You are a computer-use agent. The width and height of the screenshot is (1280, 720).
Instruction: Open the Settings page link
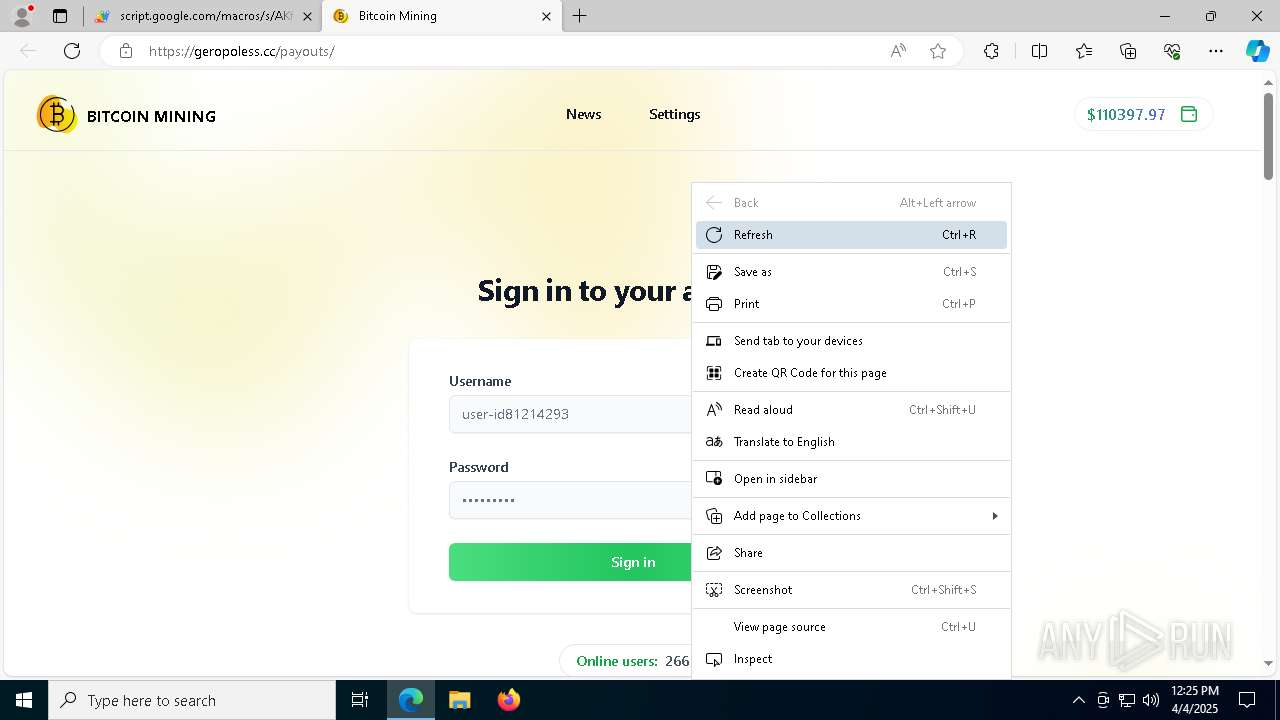click(x=675, y=114)
